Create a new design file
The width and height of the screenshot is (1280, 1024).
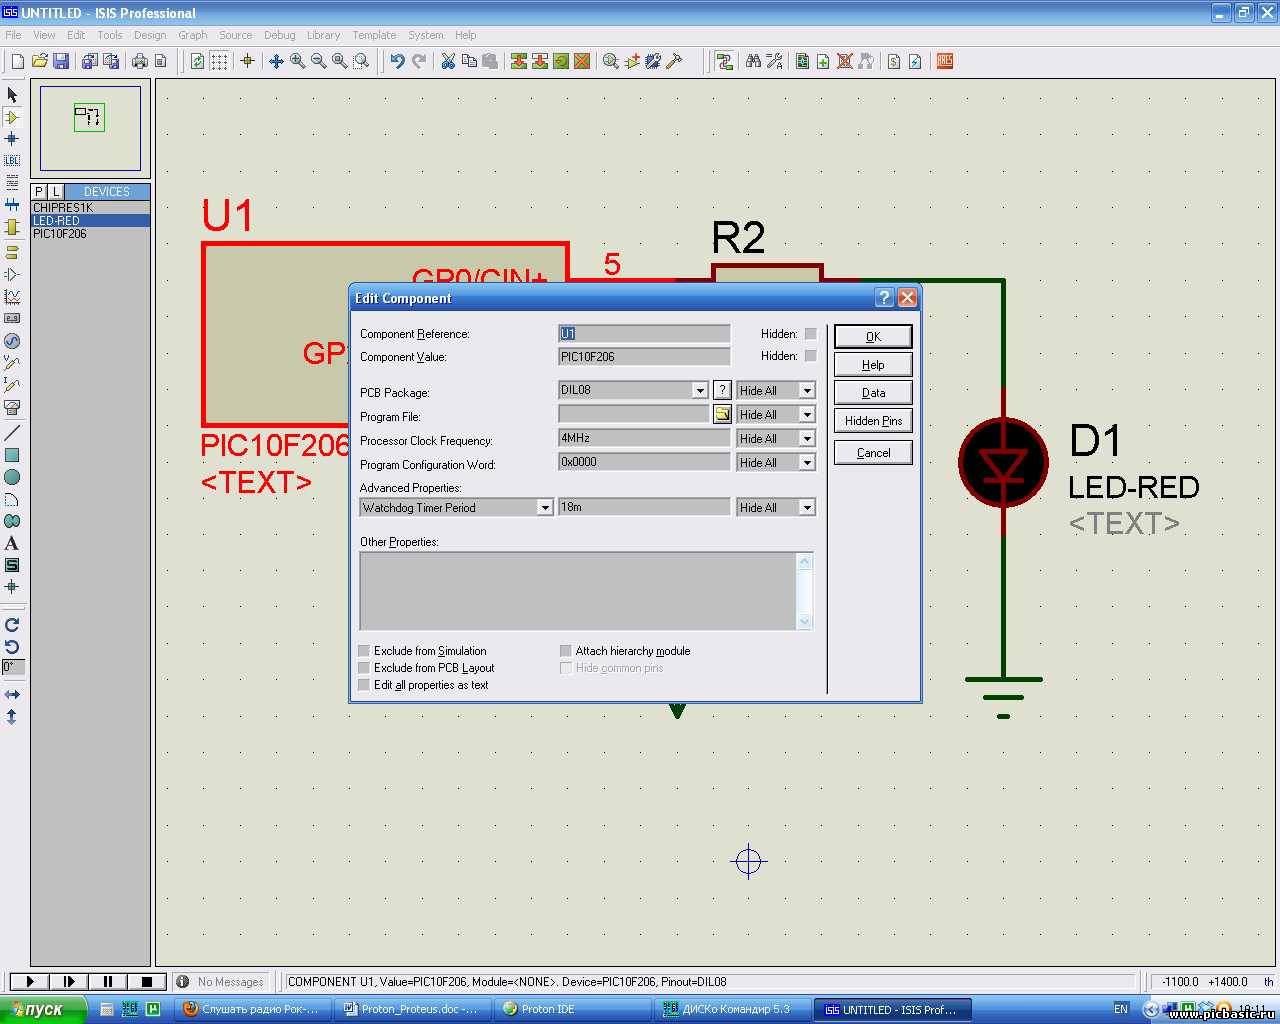click(17, 61)
